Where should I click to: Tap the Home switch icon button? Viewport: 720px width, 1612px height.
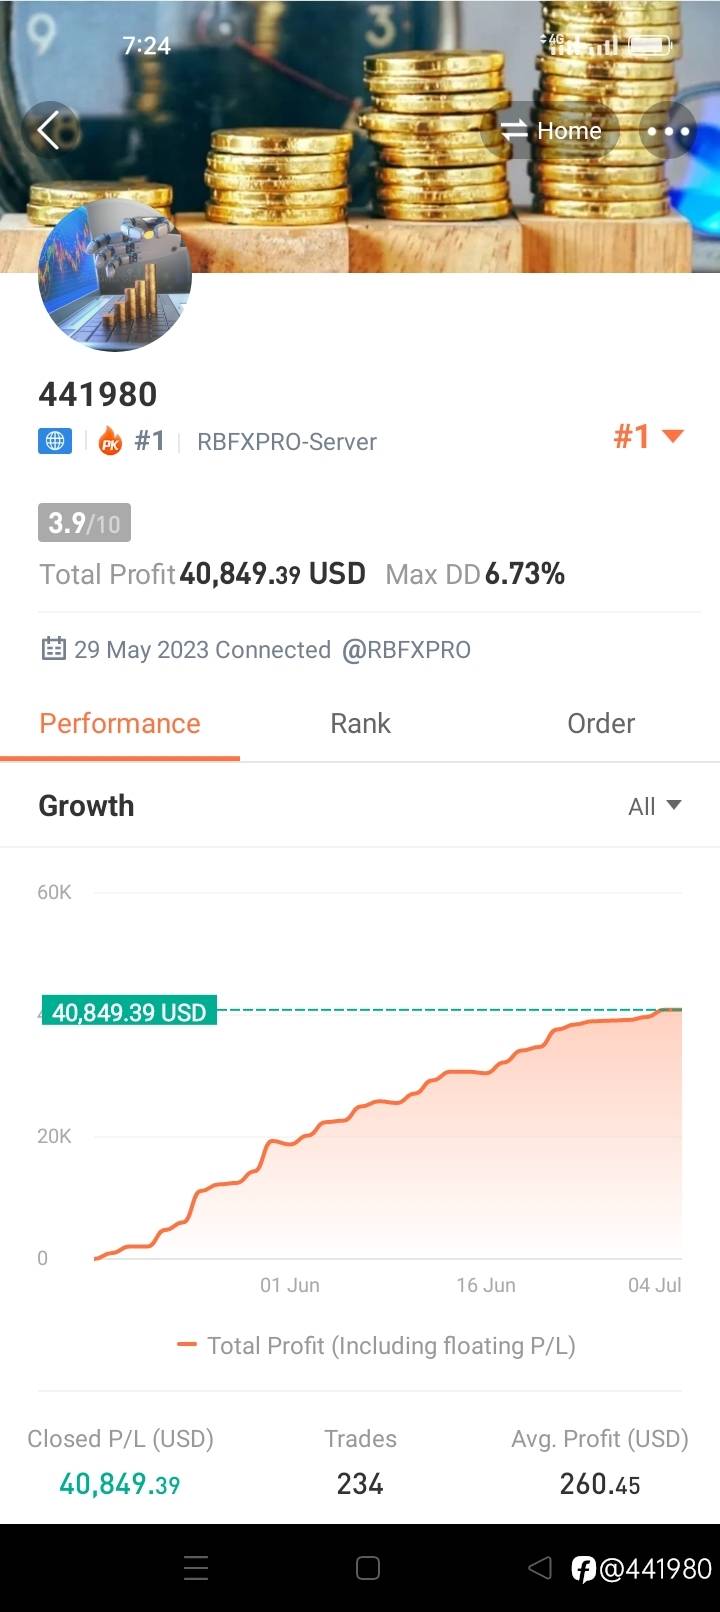551,130
